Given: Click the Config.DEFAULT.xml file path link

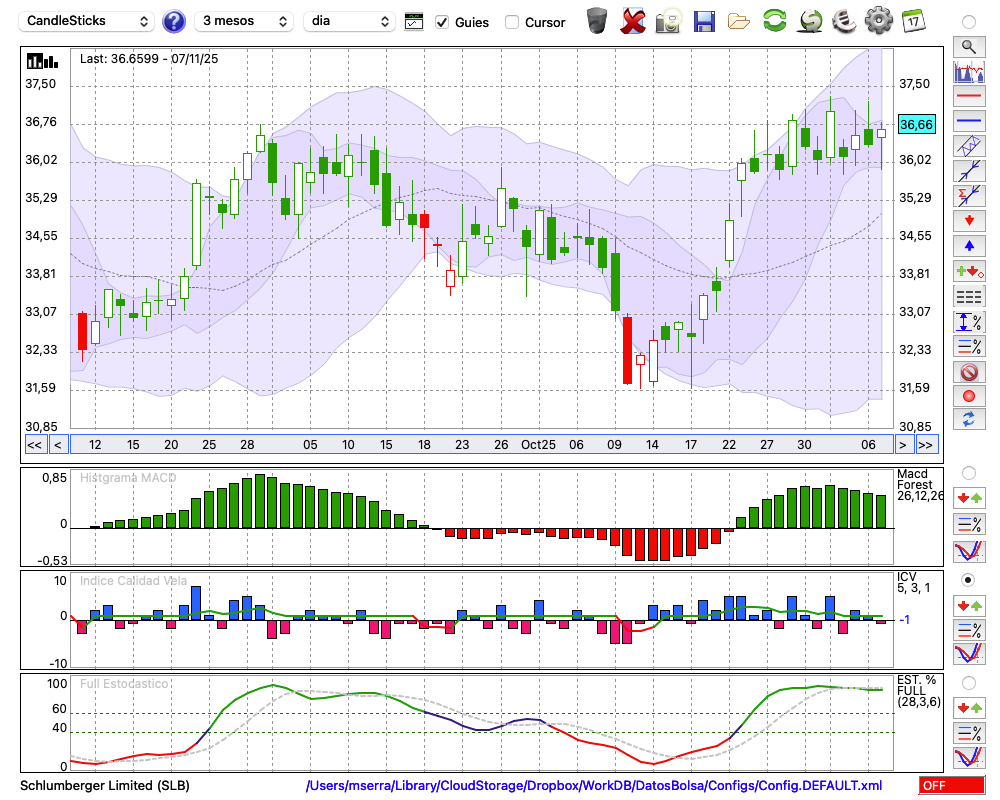Looking at the screenshot, I should 594,785.
